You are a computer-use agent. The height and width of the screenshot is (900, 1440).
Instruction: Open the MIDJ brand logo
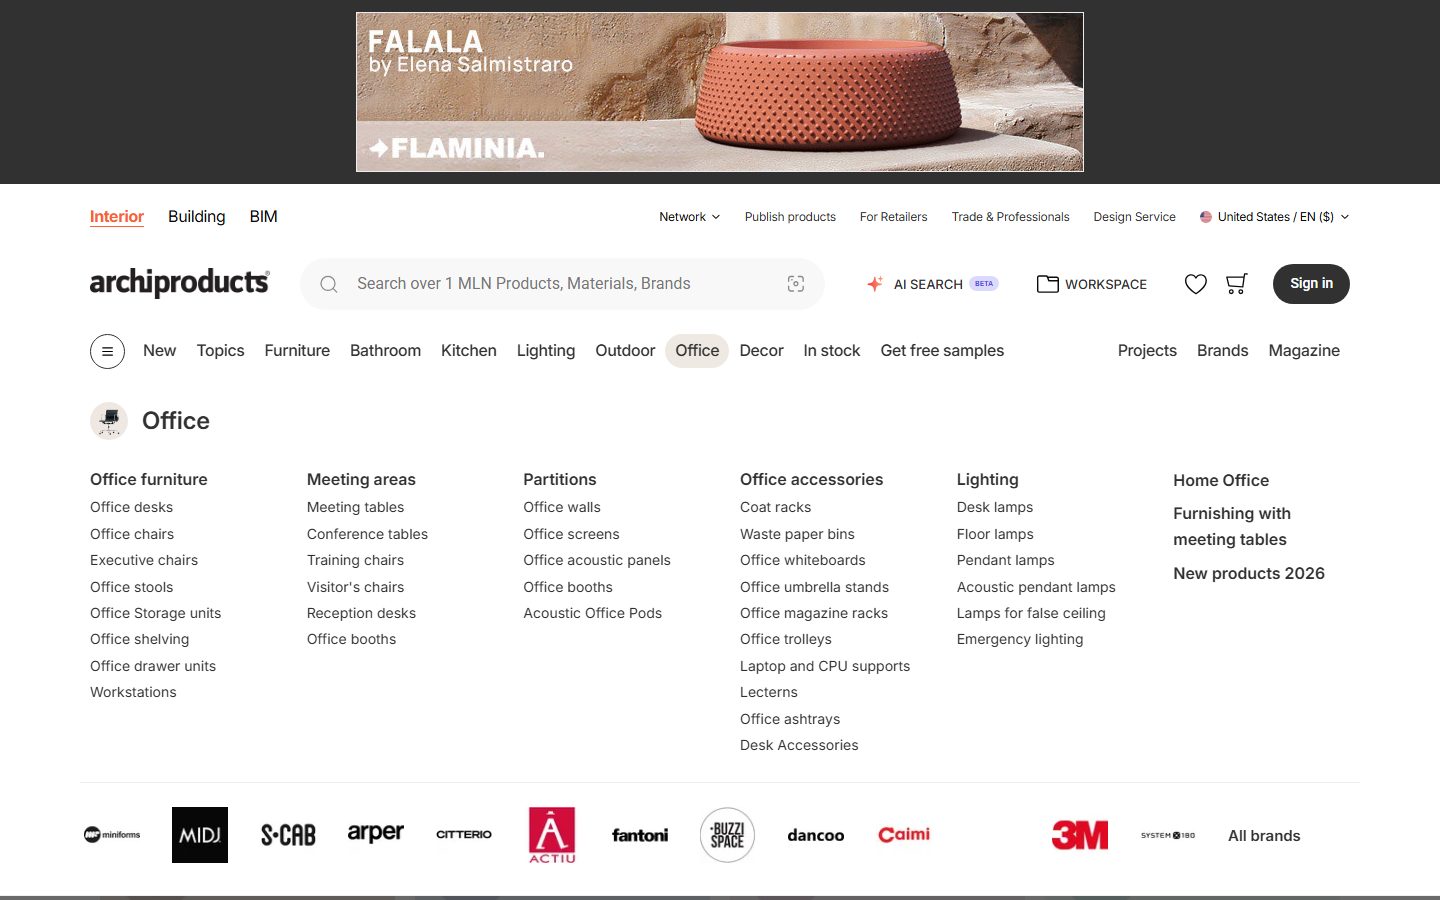pos(200,835)
